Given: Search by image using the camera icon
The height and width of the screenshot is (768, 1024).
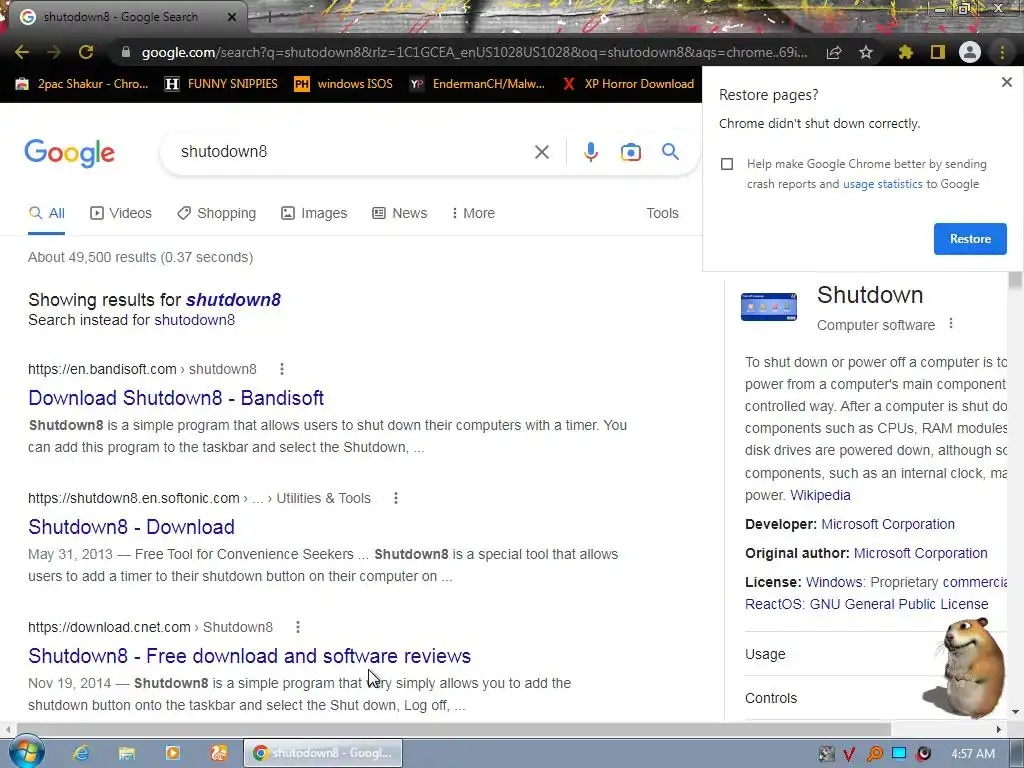Looking at the screenshot, I should pyautogui.click(x=630, y=152).
